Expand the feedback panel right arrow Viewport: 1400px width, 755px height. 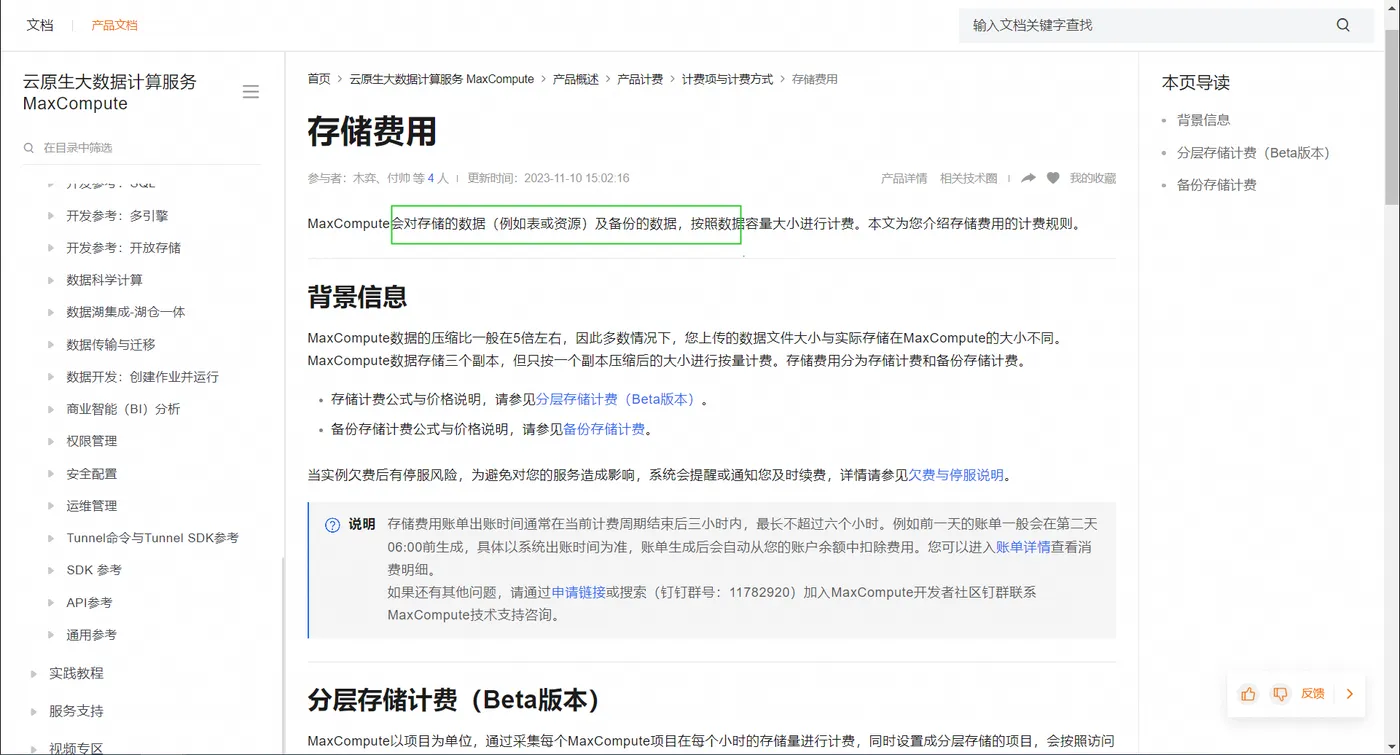point(1350,693)
